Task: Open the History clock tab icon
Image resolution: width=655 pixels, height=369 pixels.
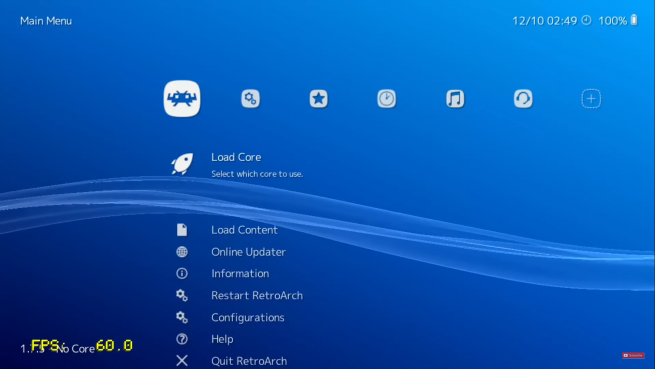Action: pyautogui.click(x=386, y=99)
